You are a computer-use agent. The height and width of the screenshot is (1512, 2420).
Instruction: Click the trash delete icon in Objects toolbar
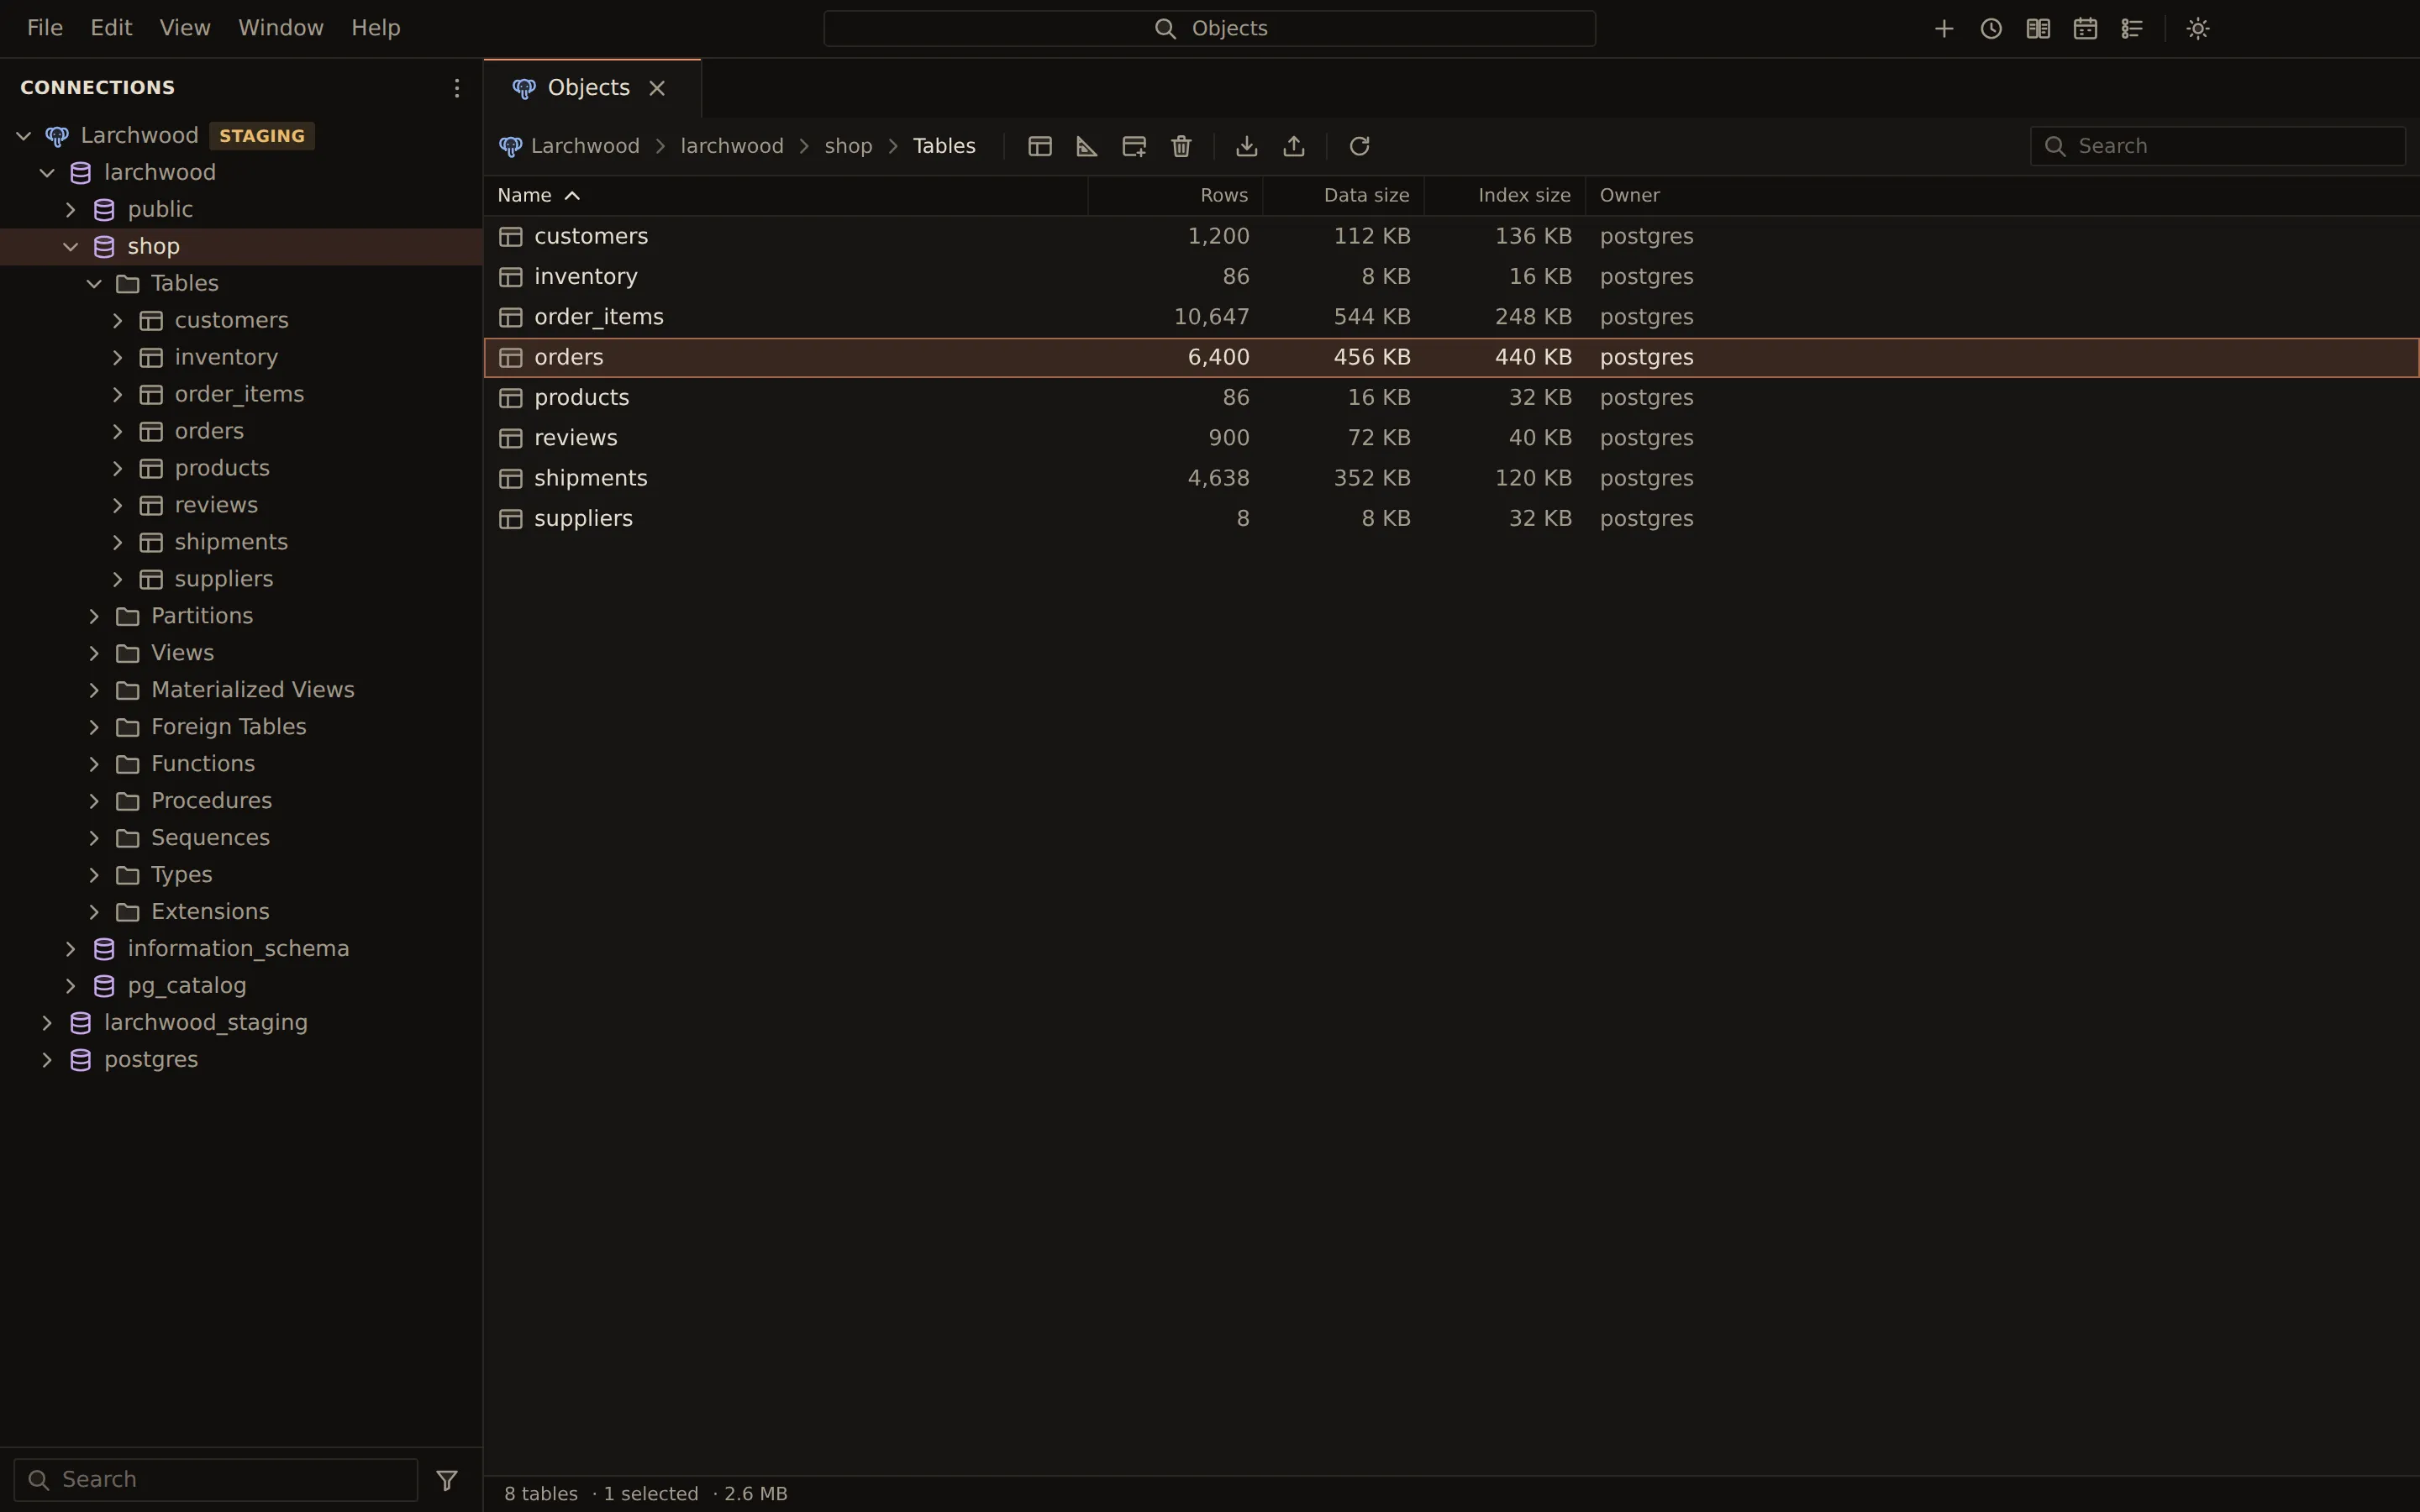coord(1181,146)
